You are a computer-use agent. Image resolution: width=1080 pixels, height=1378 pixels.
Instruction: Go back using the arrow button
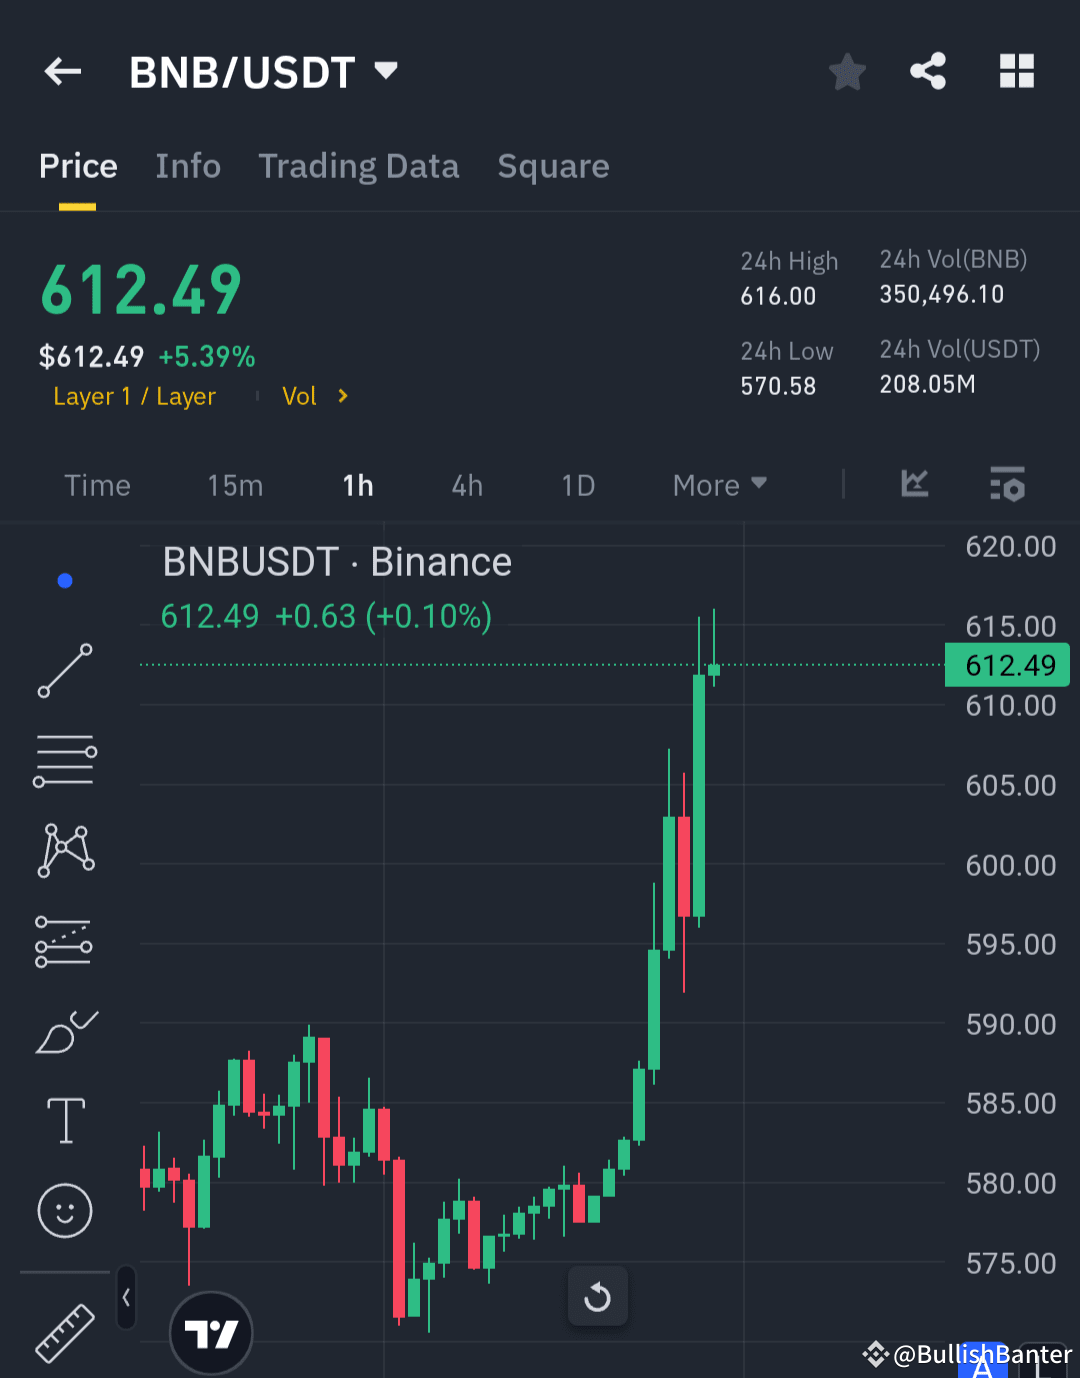[62, 71]
